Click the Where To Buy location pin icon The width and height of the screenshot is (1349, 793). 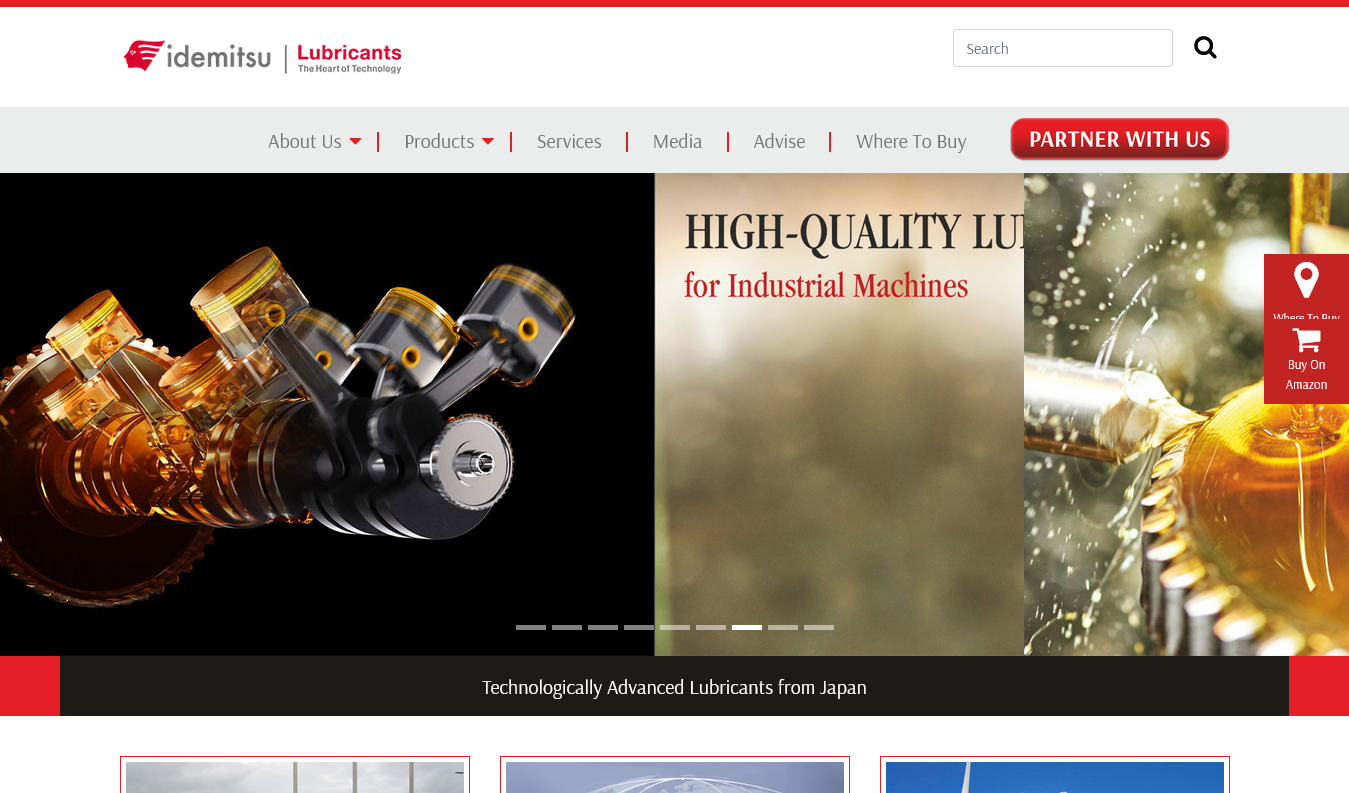tap(1306, 281)
